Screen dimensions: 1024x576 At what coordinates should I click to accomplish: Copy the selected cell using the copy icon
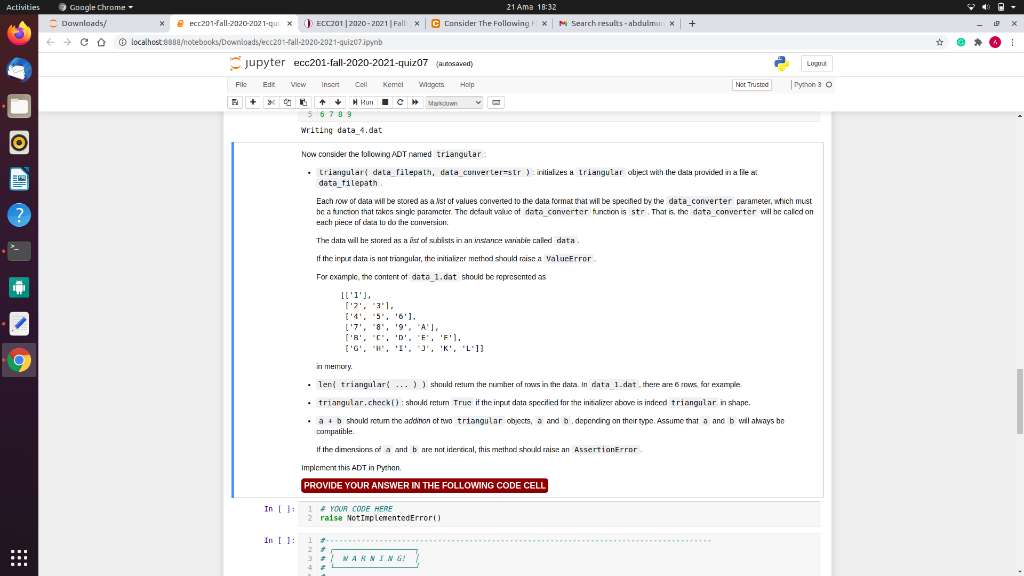click(287, 101)
